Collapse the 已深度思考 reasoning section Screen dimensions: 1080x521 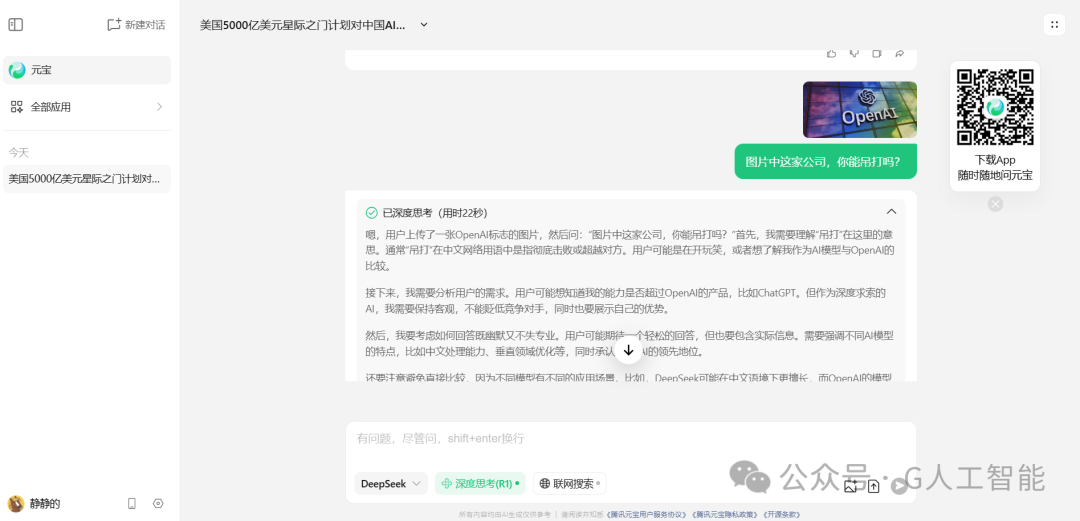coord(891,212)
